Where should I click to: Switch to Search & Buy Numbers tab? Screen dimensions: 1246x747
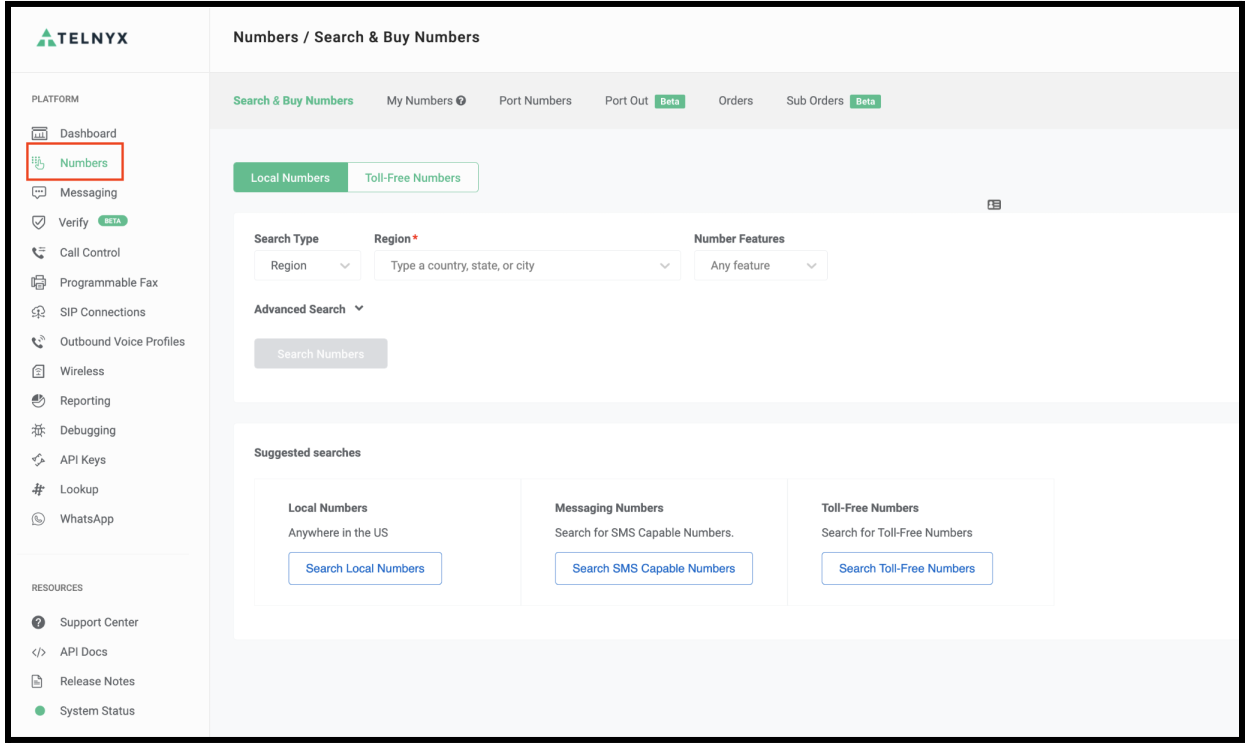click(293, 101)
